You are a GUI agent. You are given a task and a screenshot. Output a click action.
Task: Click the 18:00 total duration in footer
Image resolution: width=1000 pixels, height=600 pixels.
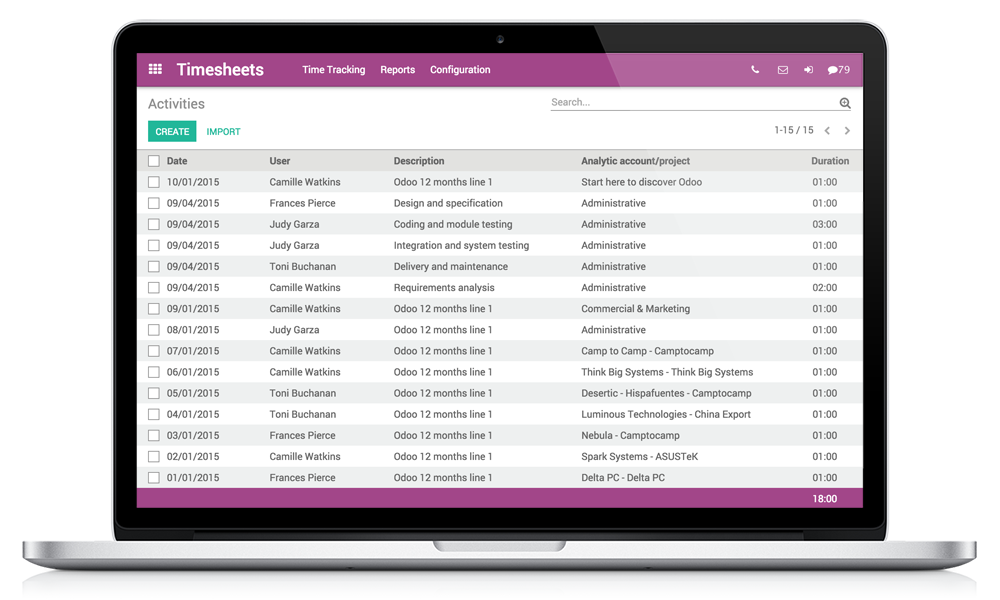(825, 499)
